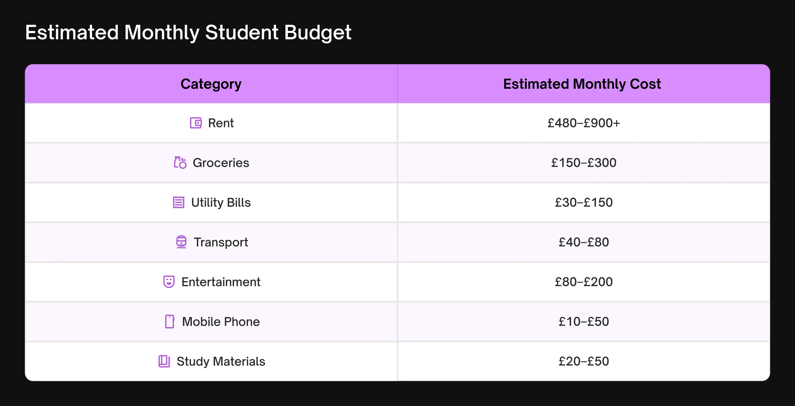Click the Rent label text

click(x=221, y=123)
